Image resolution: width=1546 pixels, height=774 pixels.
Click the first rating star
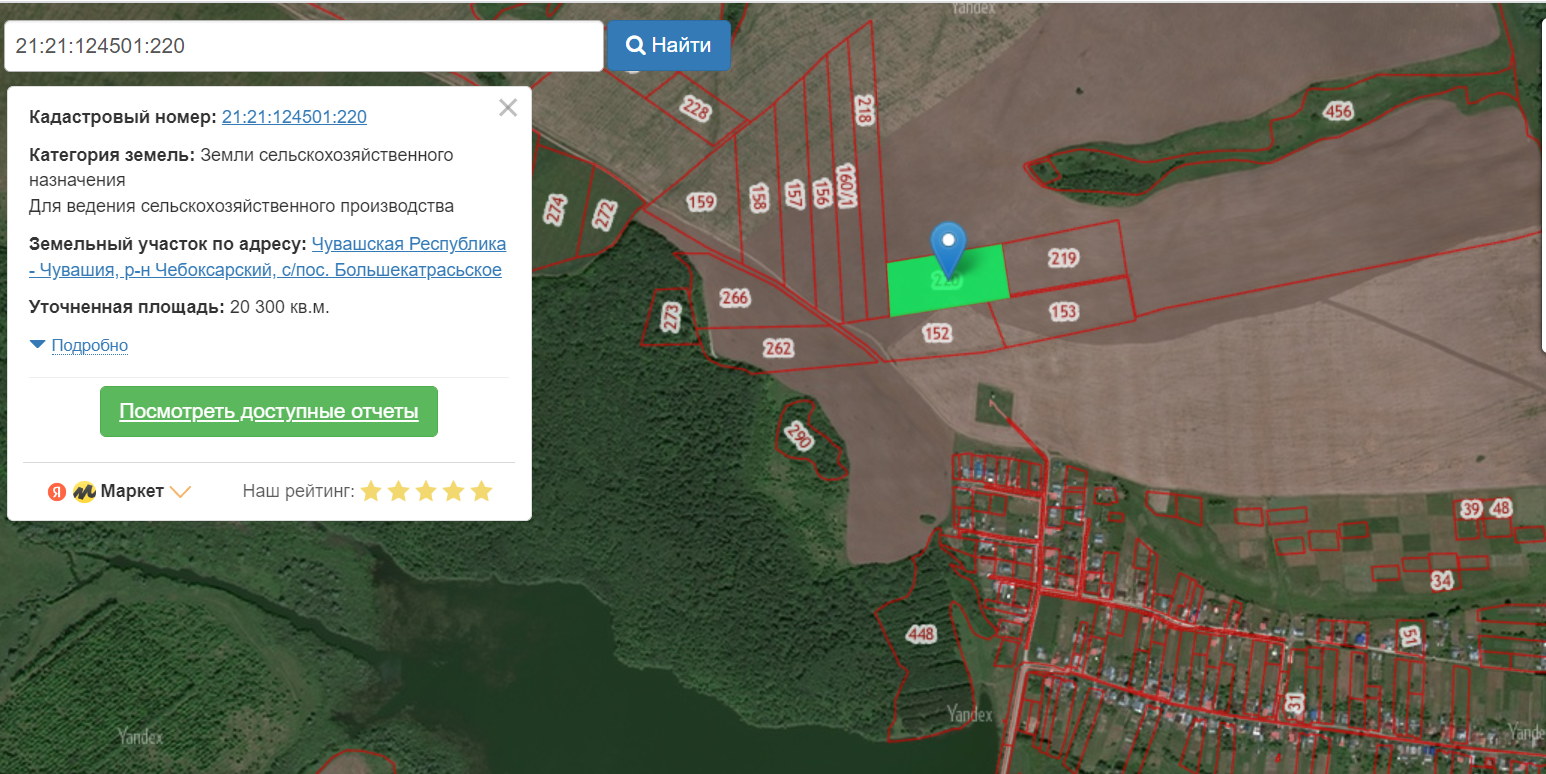[x=371, y=491]
